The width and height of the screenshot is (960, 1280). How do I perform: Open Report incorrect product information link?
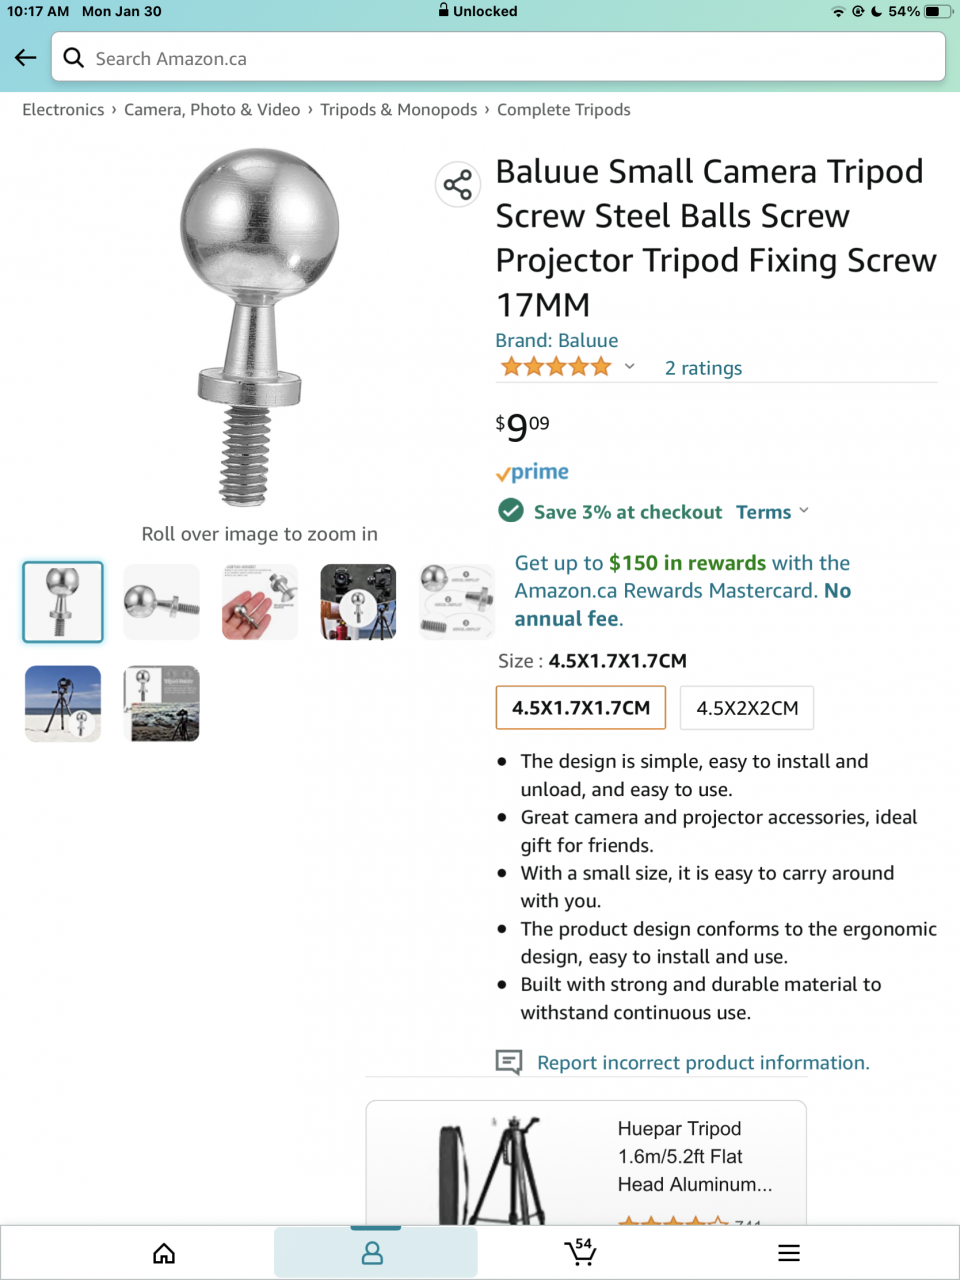click(703, 1063)
